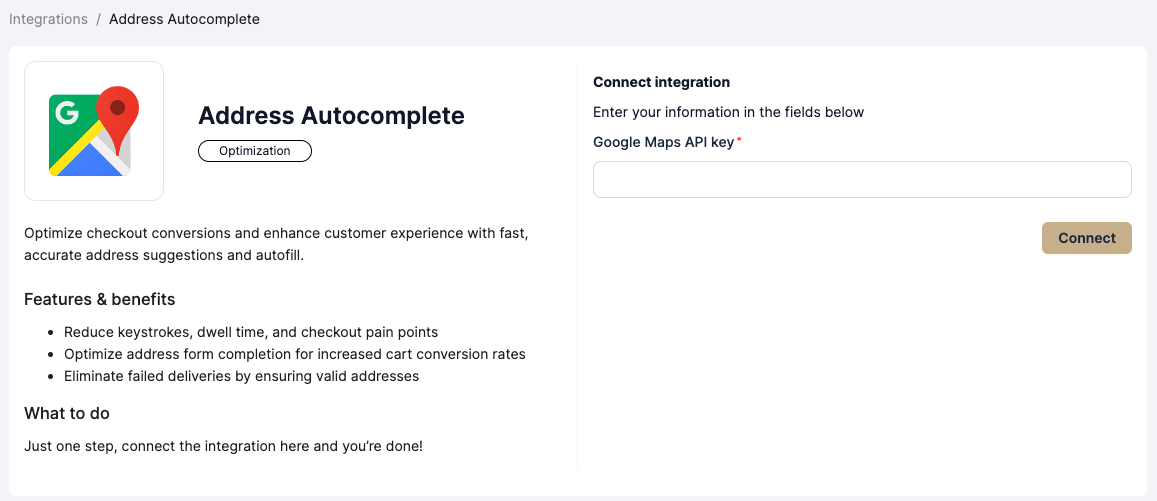The height and width of the screenshot is (501, 1157).
Task: Click the What to do heading
Action: [67, 413]
